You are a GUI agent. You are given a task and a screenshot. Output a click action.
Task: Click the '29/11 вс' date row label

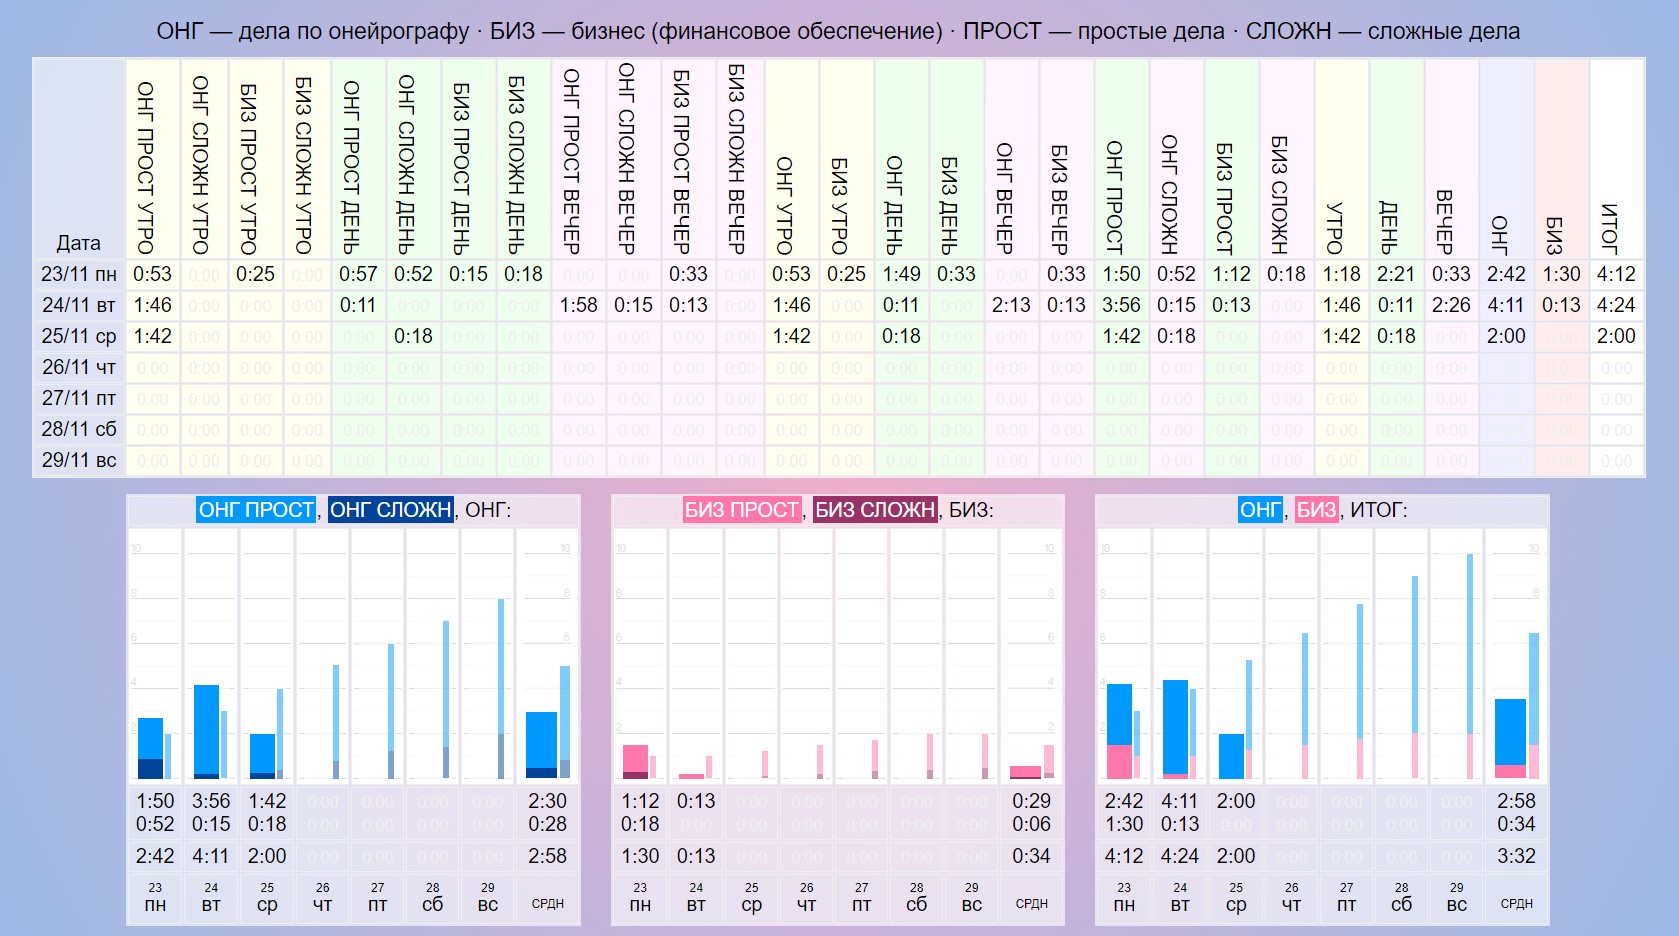79,460
